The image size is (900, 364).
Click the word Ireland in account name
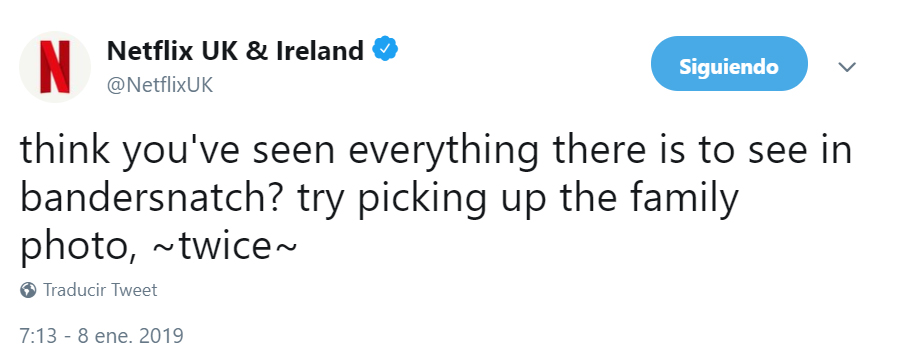point(320,51)
